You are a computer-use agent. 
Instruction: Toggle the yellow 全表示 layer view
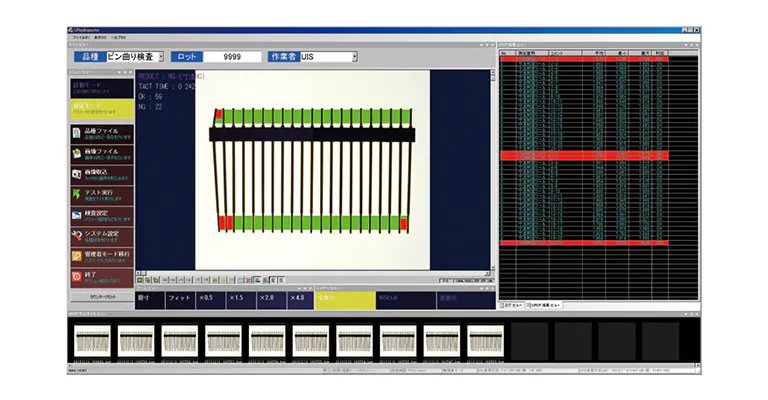[x=342, y=298]
